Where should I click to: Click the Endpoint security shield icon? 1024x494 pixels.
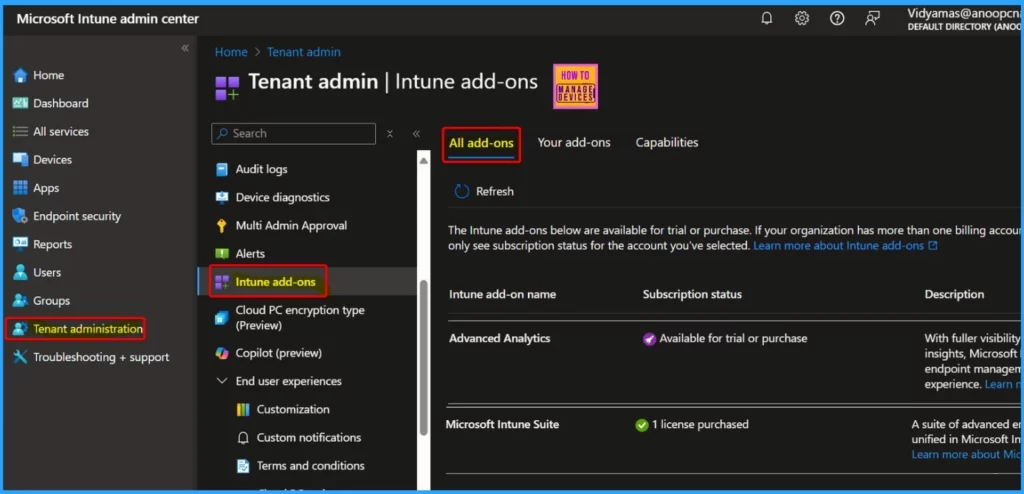point(20,216)
